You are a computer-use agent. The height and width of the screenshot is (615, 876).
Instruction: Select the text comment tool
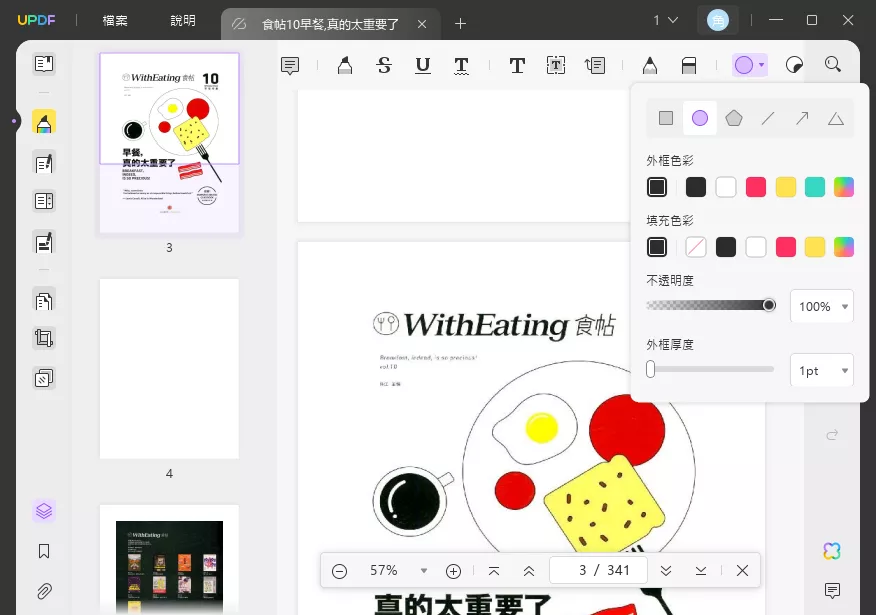point(517,65)
